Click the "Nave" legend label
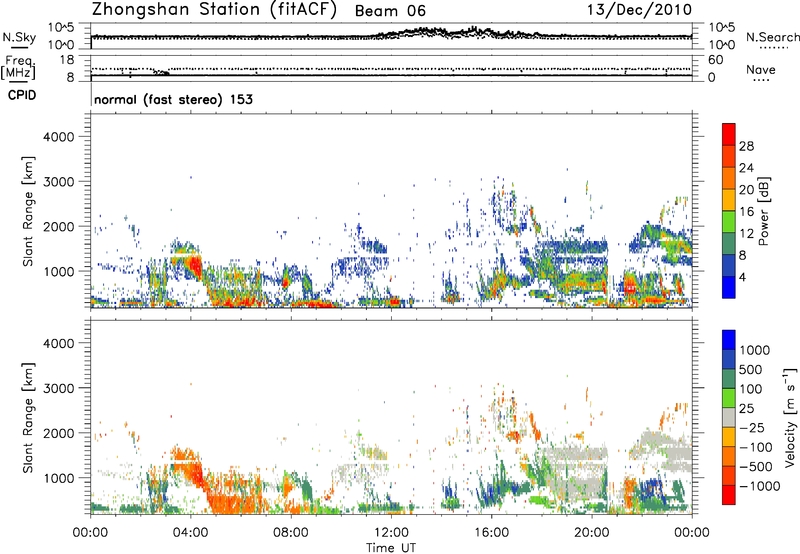This screenshot has height=554, width=800. [761, 70]
